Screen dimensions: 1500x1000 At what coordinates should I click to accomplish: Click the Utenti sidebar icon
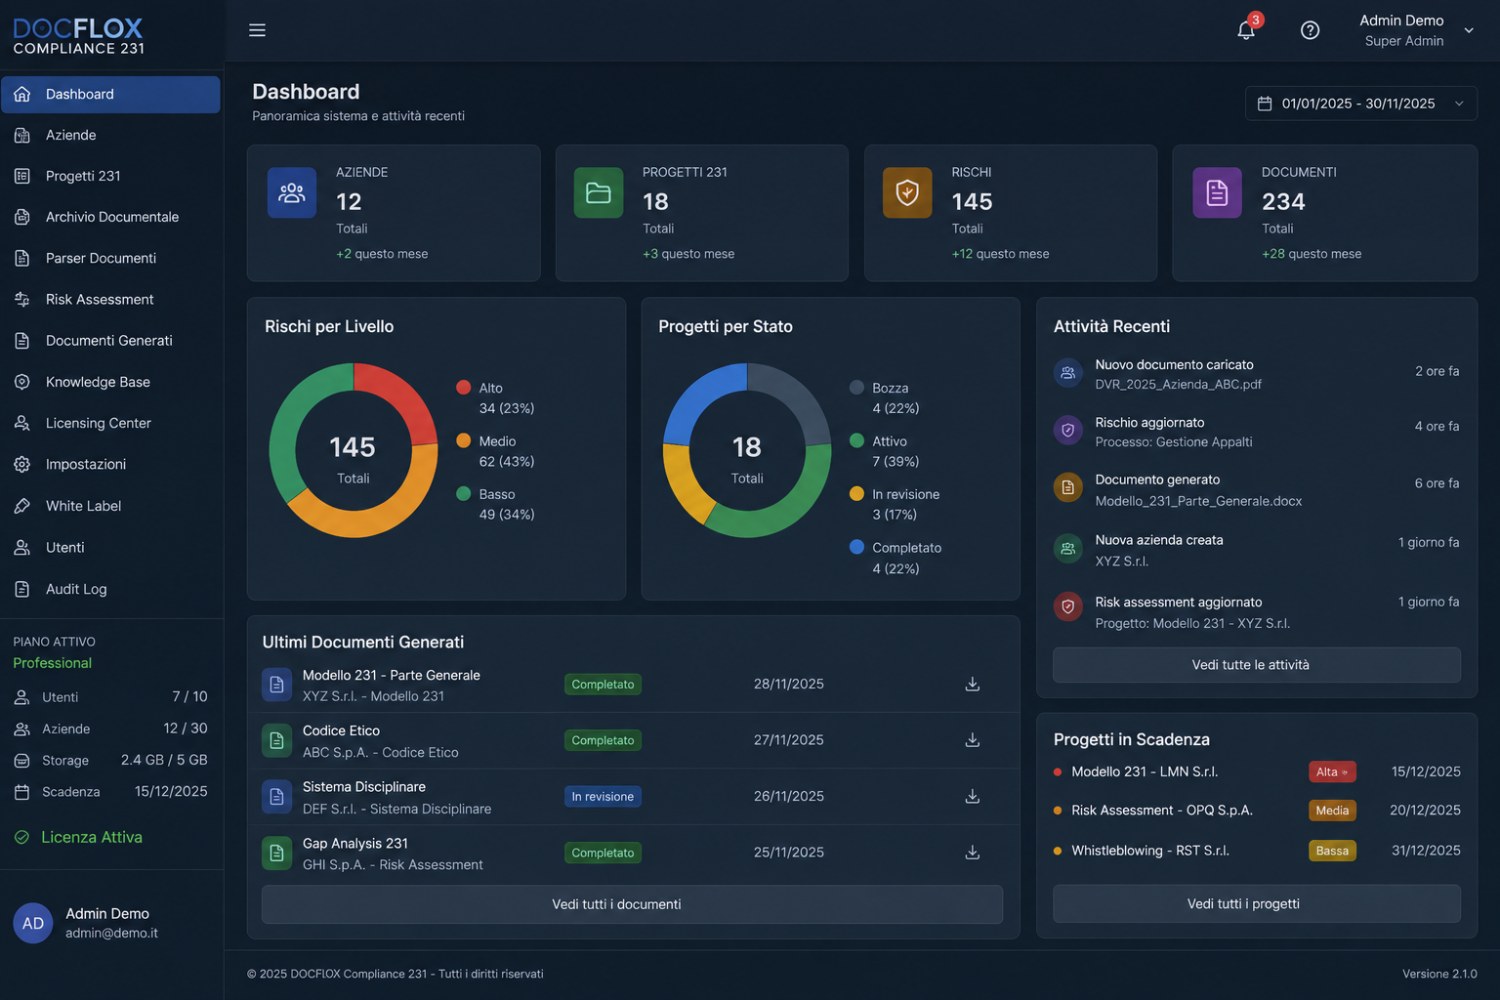click(22, 547)
